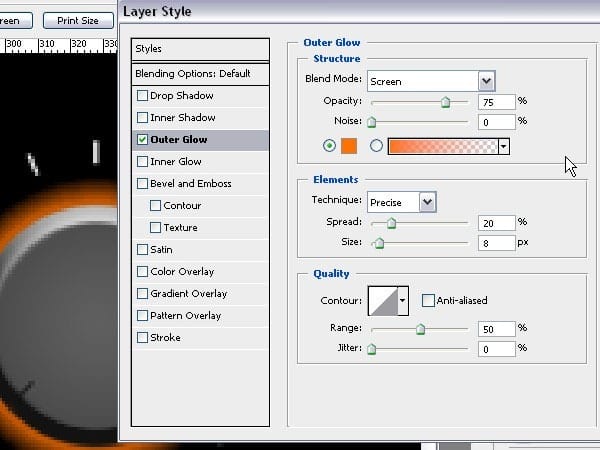Enable the Gradient Overlay checkbox
The height and width of the screenshot is (450, 600).
(142, 293)
